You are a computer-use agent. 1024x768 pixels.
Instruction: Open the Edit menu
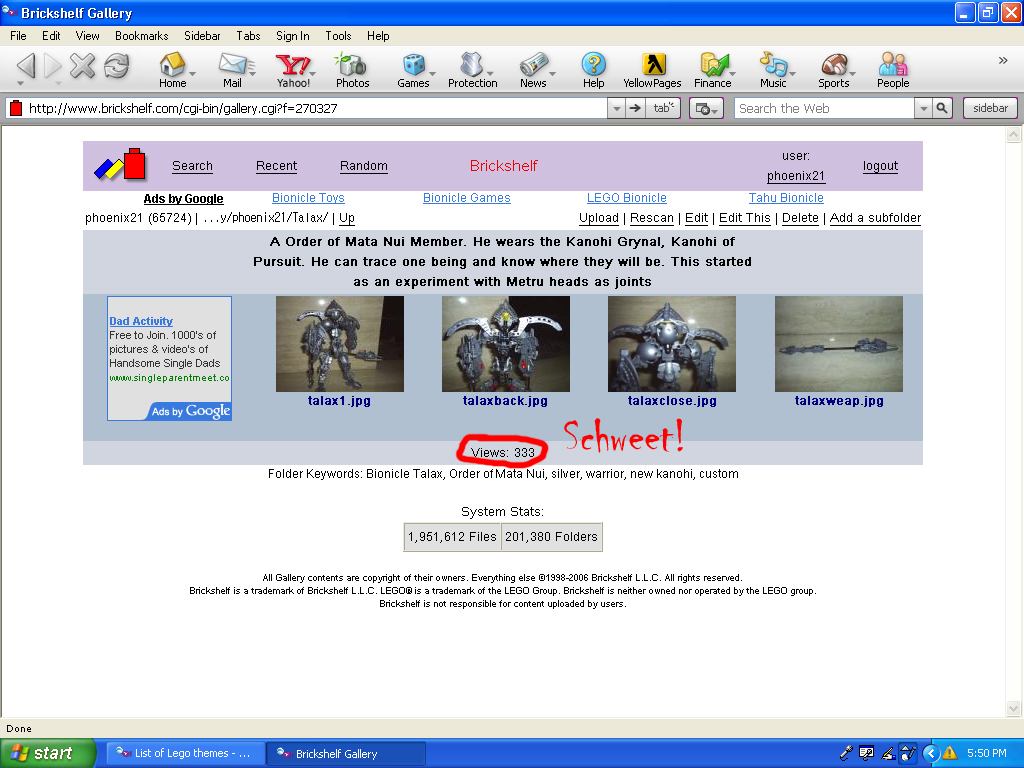(51, 36)
